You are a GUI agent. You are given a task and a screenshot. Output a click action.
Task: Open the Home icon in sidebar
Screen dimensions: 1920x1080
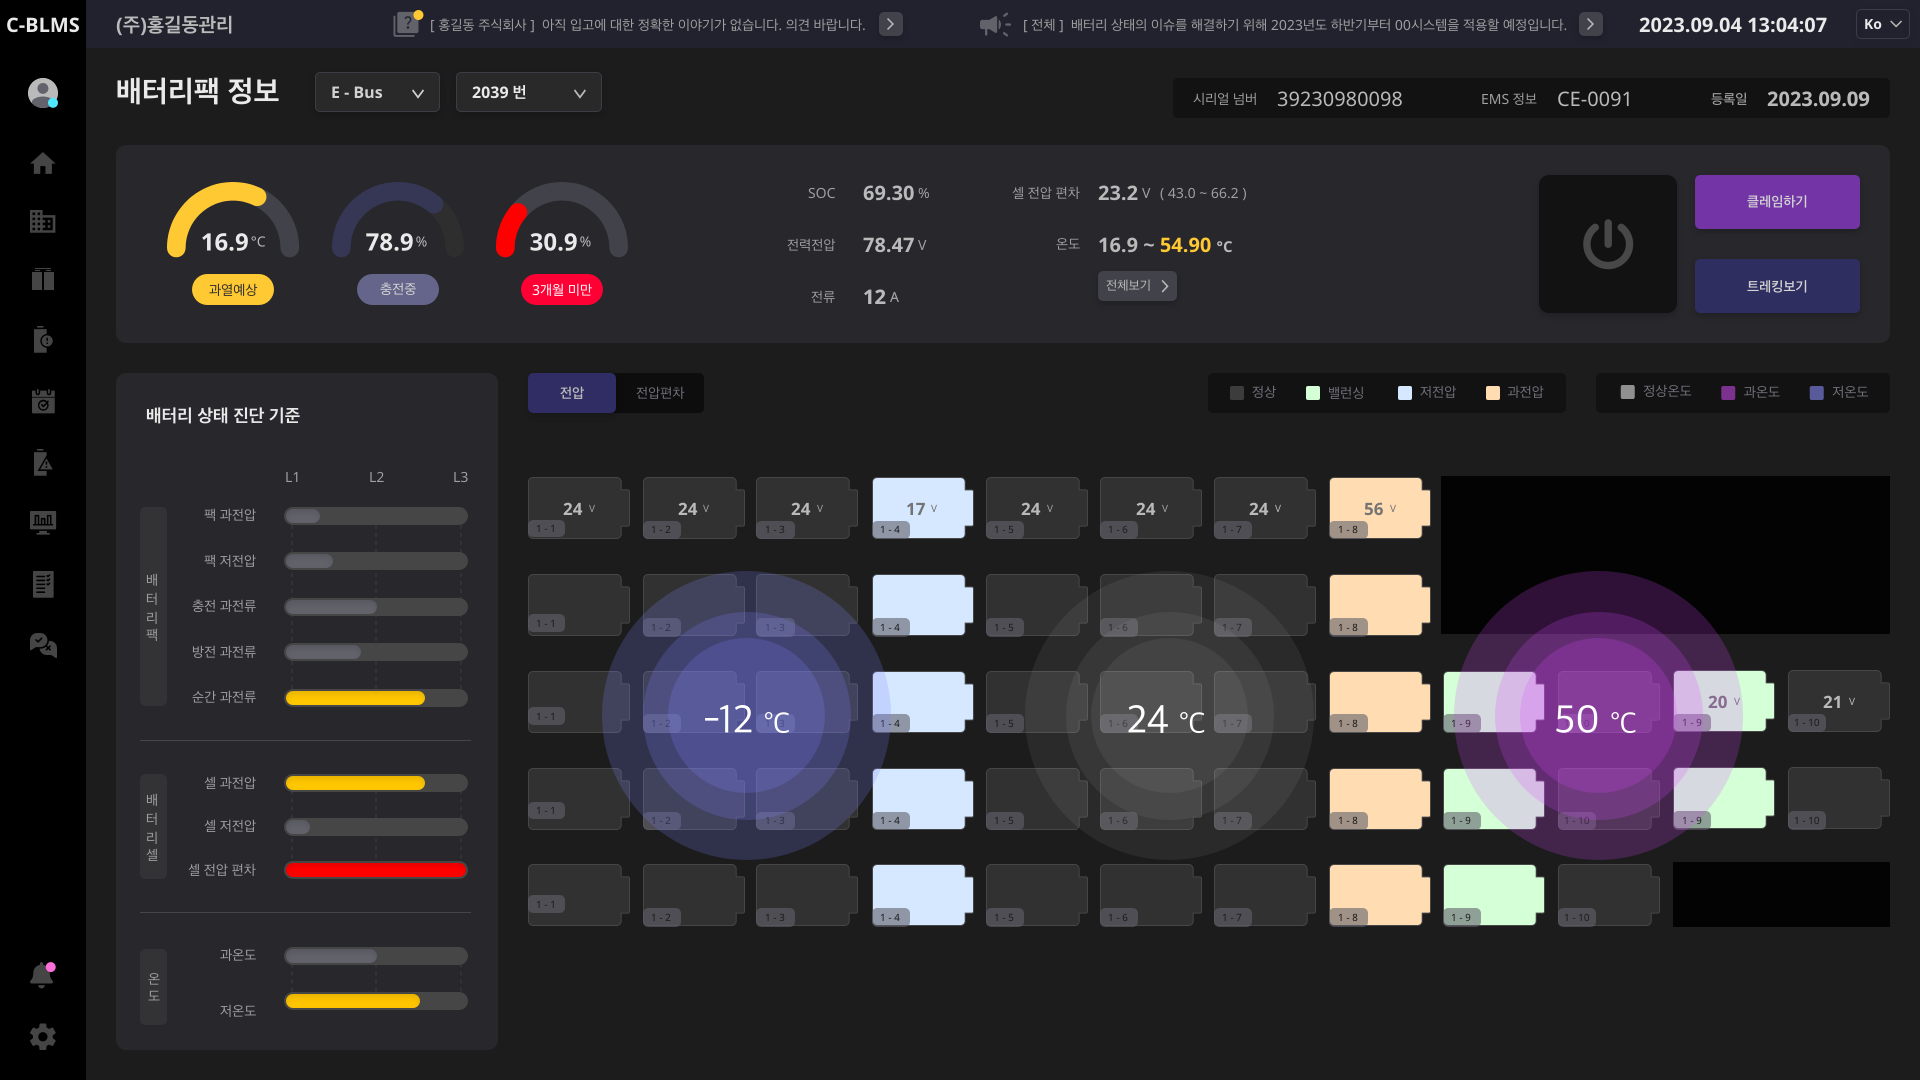(42, 163)
